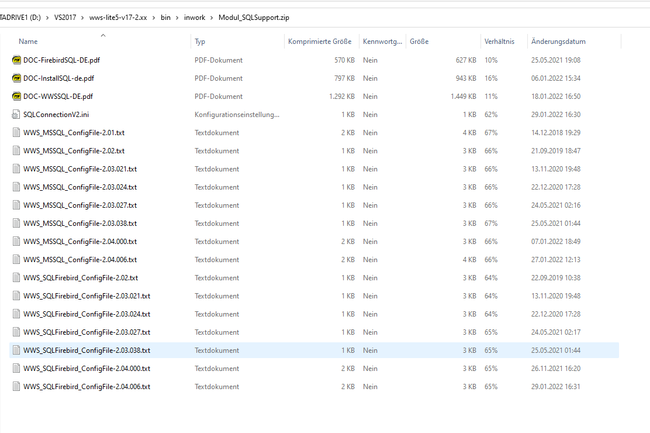Click the Kennwortg... column header
650x433 pixels.
382,41
